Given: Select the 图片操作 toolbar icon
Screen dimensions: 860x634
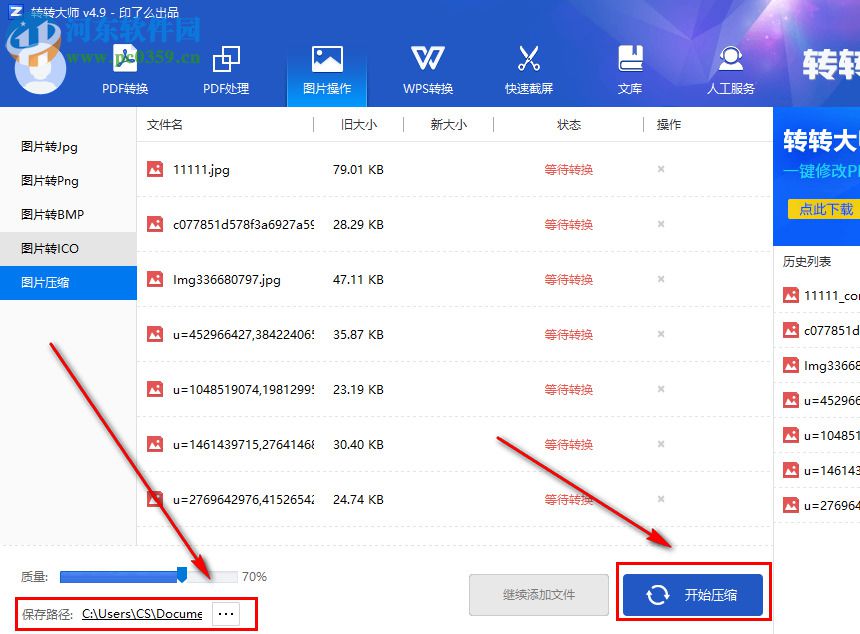Looking at the screenshot, I should [327, 60].
